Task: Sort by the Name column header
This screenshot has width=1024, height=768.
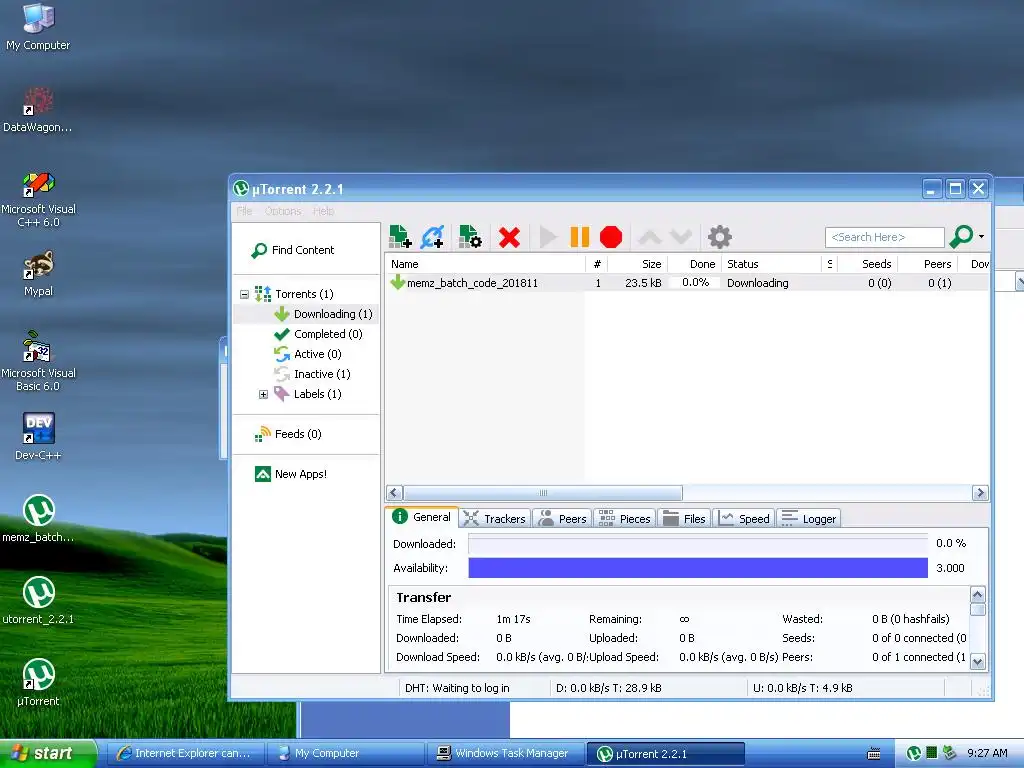Action: coord(485,264)
